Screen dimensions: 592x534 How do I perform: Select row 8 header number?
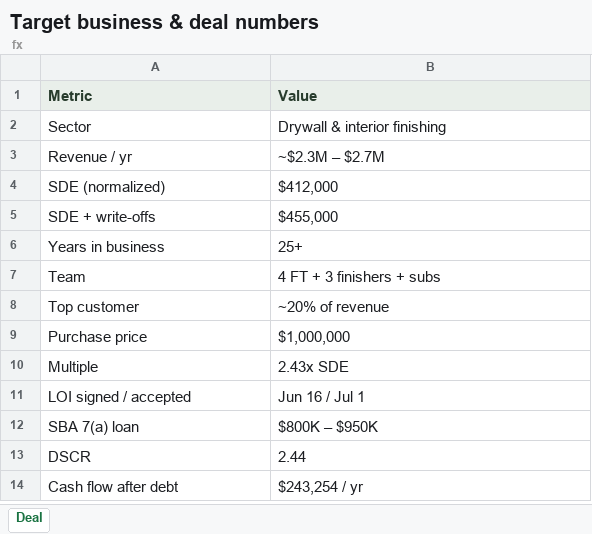click(20, 306)
